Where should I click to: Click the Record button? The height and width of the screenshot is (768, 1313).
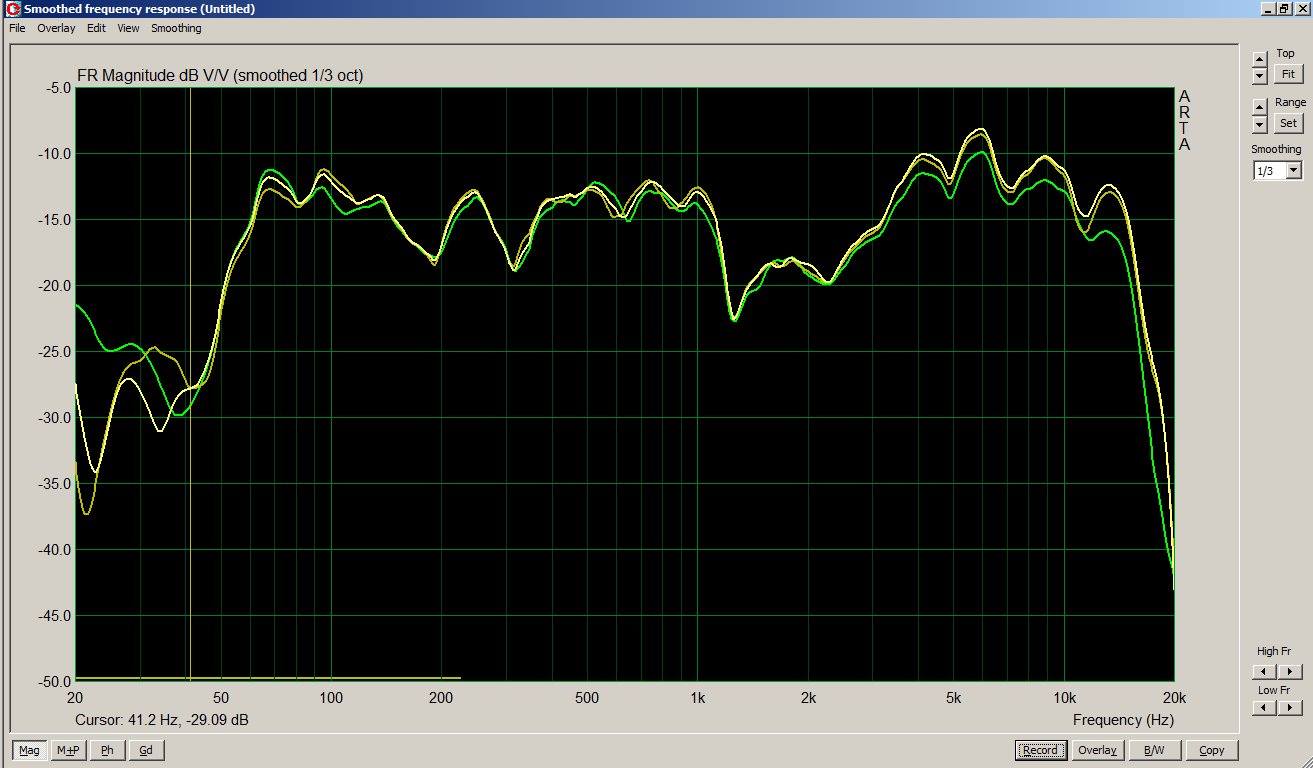[x=1039, y=750]
